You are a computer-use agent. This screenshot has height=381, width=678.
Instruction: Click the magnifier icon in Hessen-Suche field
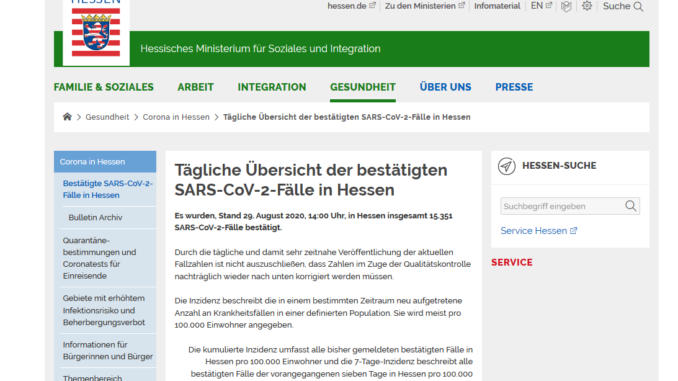(x=630, y=206)
